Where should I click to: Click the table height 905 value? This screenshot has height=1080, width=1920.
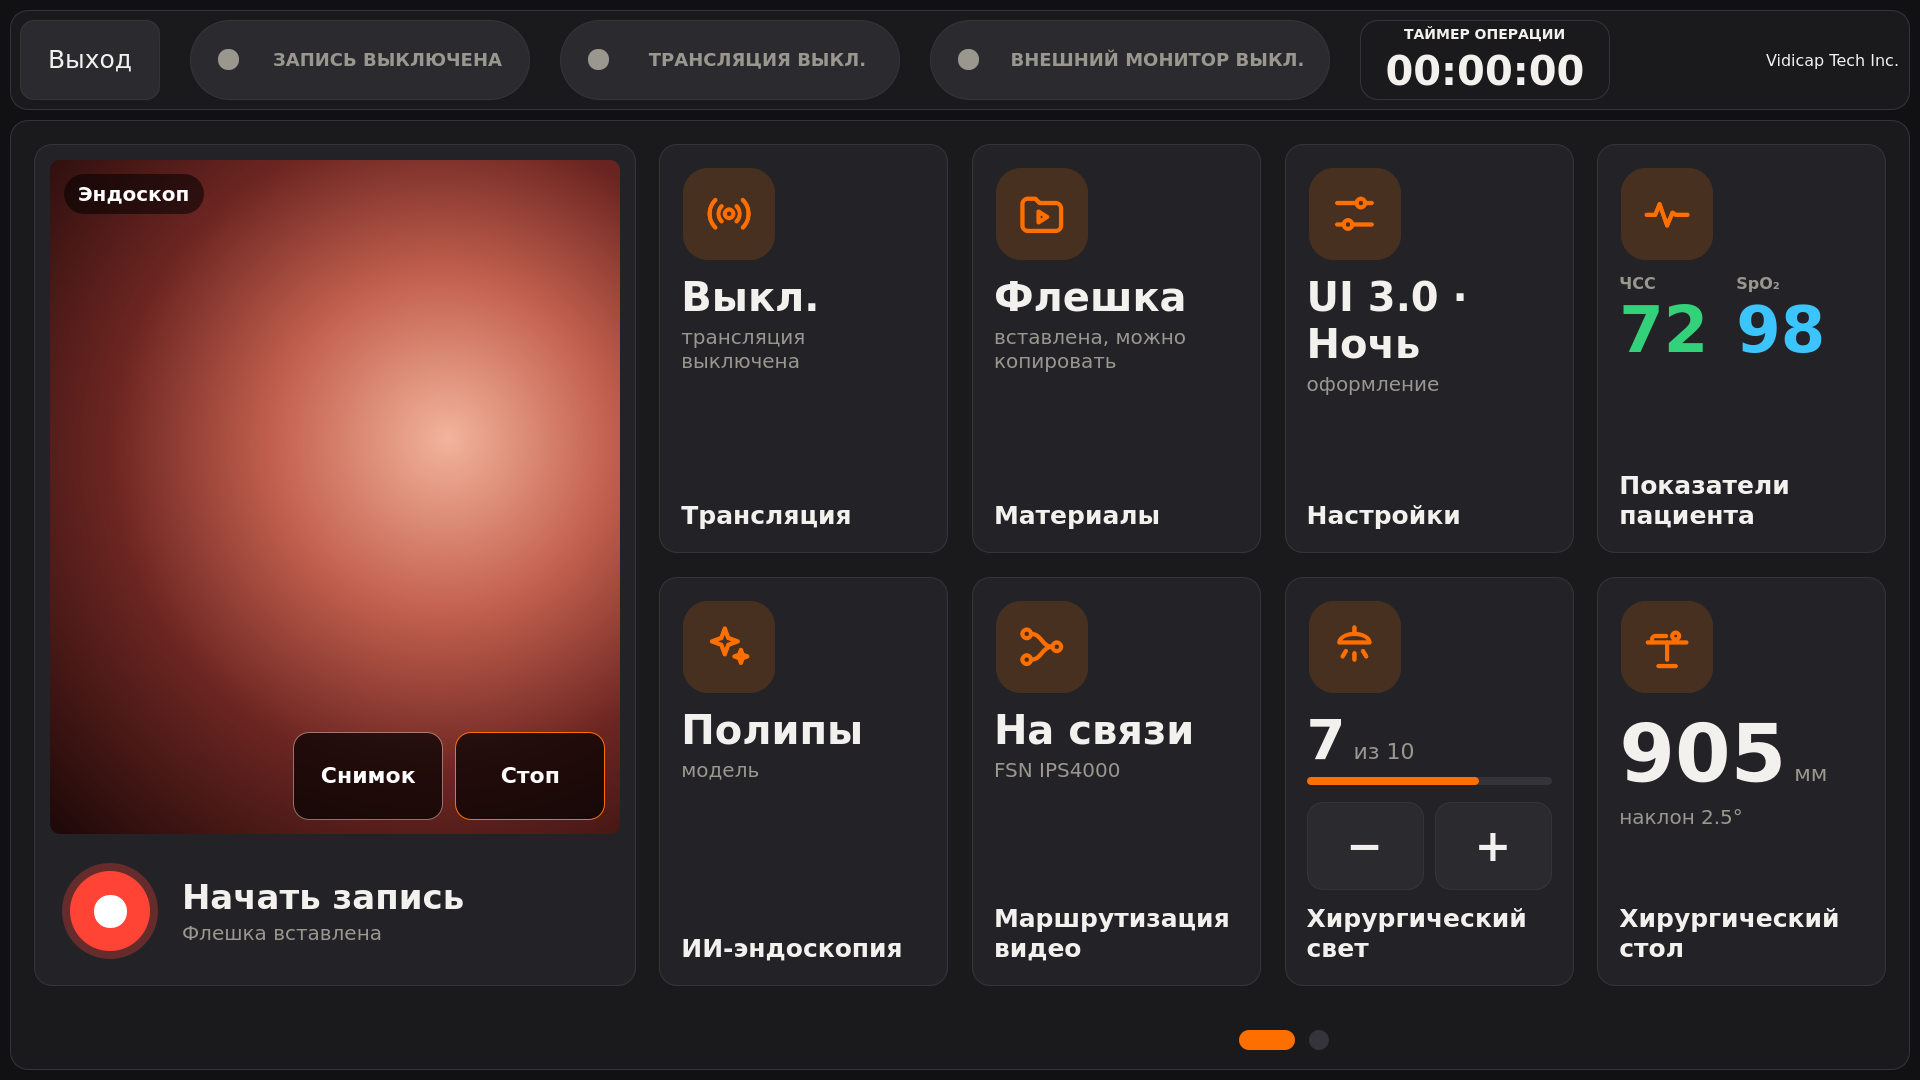1702,754
